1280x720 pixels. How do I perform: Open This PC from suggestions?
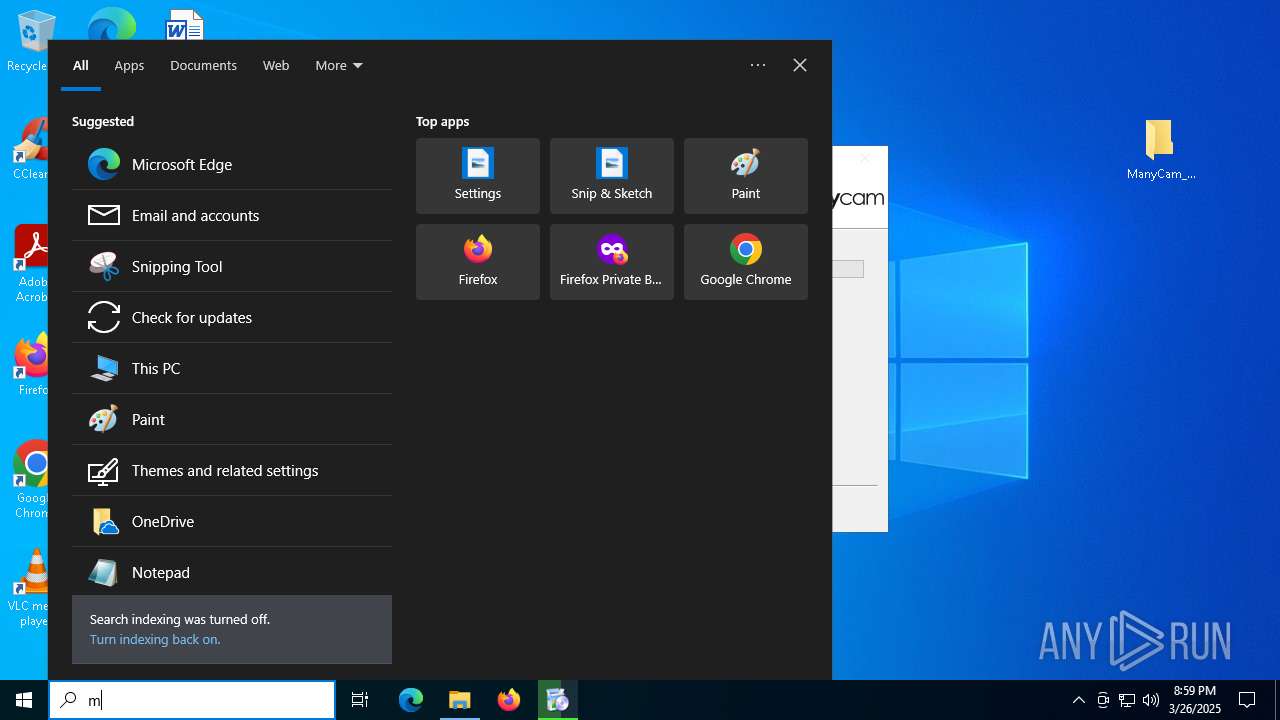point(232,368)
